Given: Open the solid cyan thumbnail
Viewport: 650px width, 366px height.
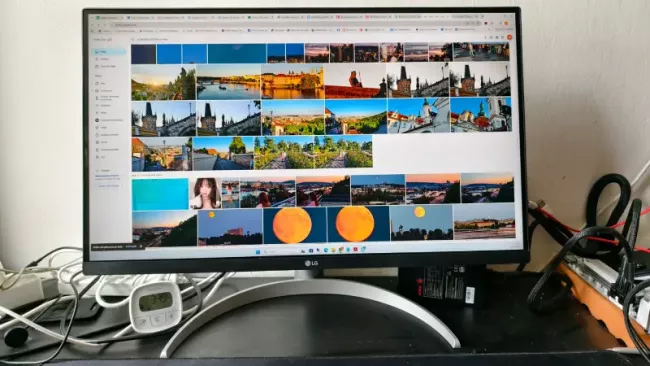Looking at the screenshot, I should [160, 194].
